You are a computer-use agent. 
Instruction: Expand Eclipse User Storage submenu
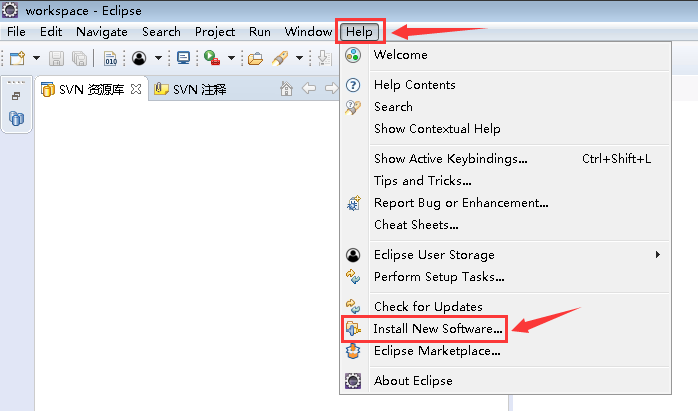(657, 254)
